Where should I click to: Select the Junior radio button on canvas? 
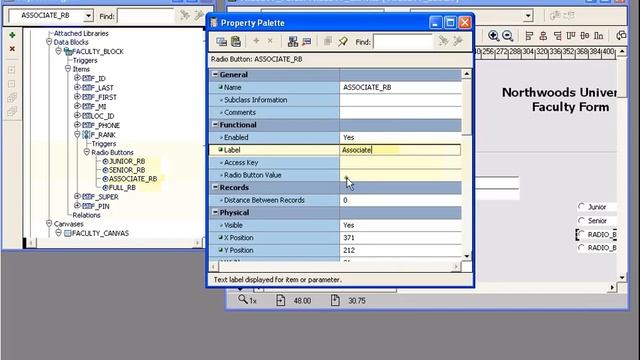pyautogui.click(x=582, y=207)
